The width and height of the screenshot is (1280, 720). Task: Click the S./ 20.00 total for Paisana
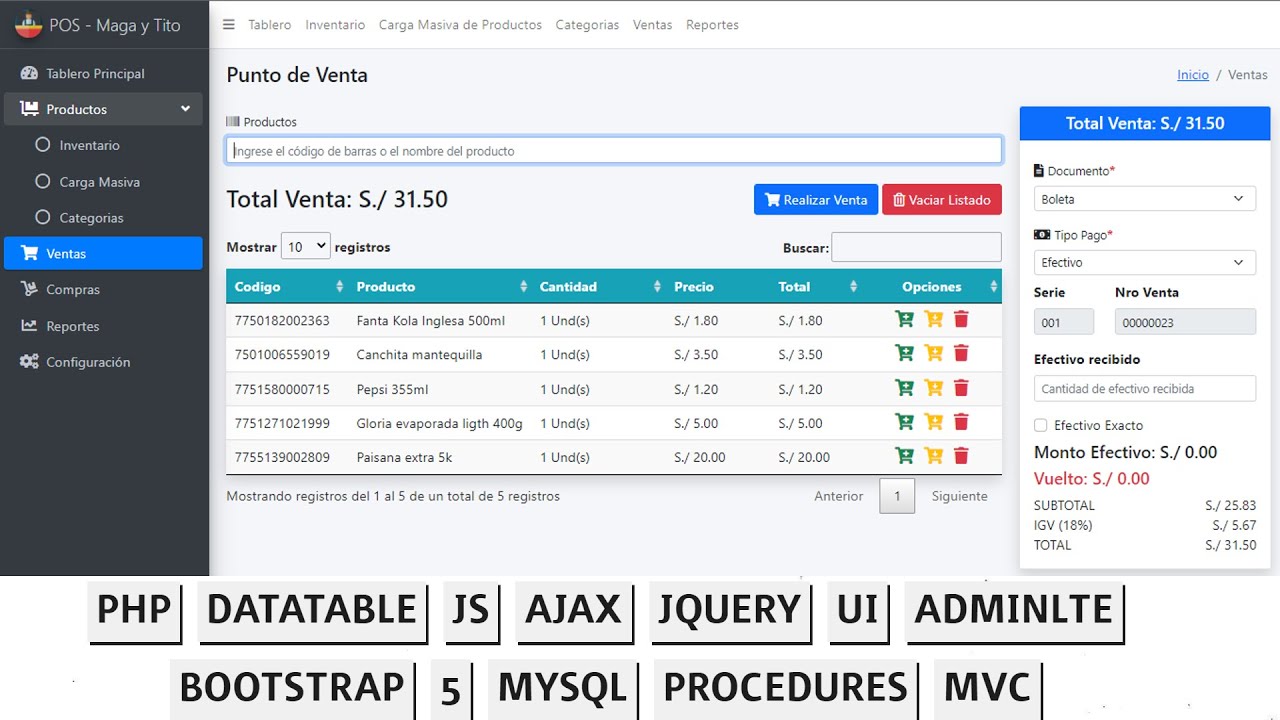click(x=804, y=457)
